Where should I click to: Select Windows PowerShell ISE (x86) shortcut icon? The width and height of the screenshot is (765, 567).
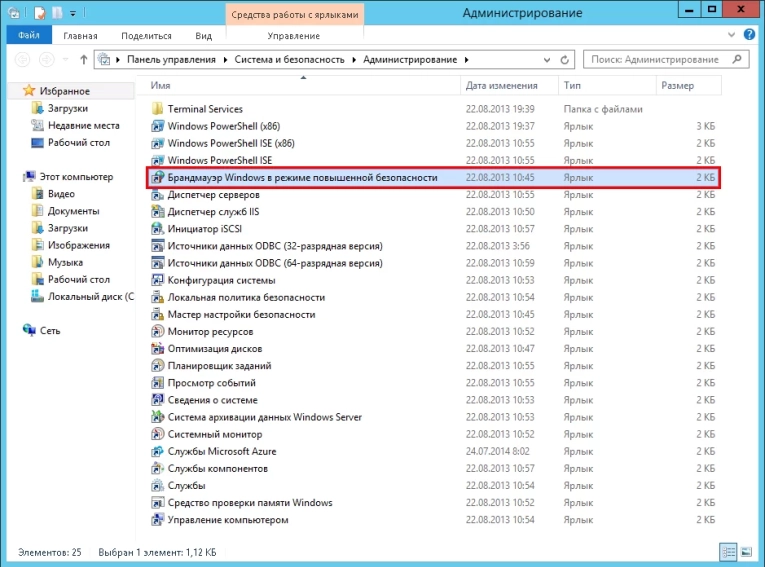pos(157,143)
